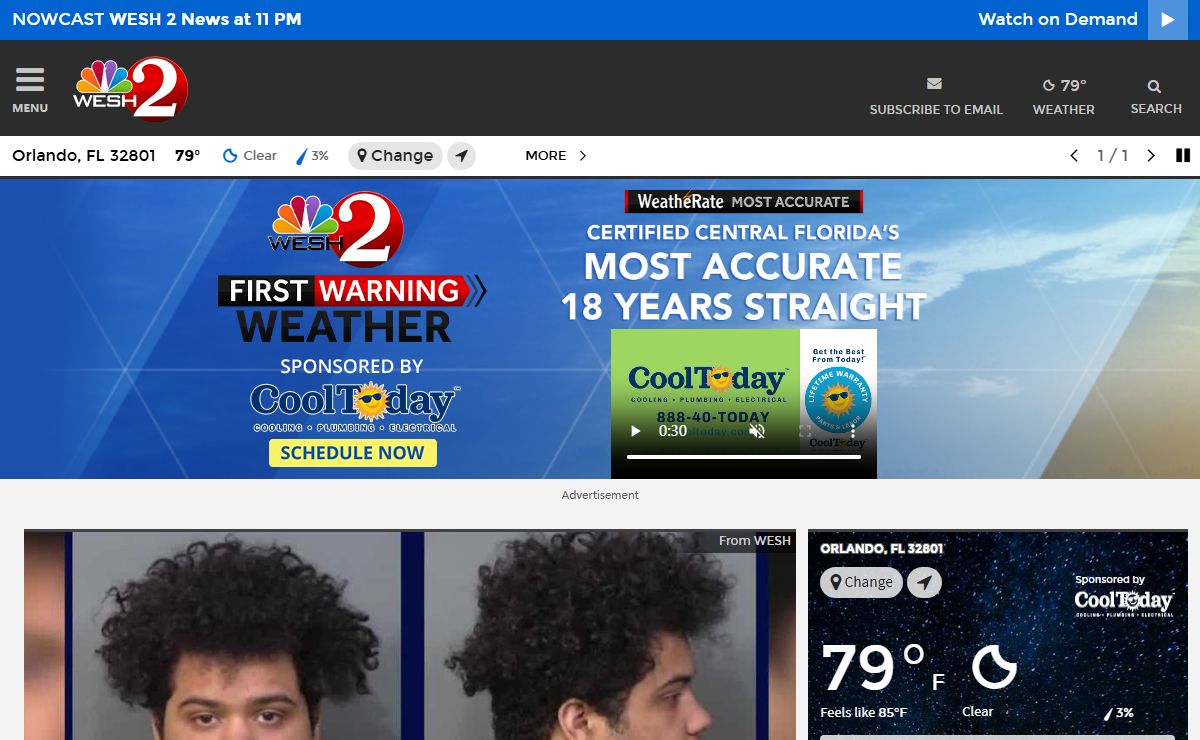Use my location in weather widget

925,582
